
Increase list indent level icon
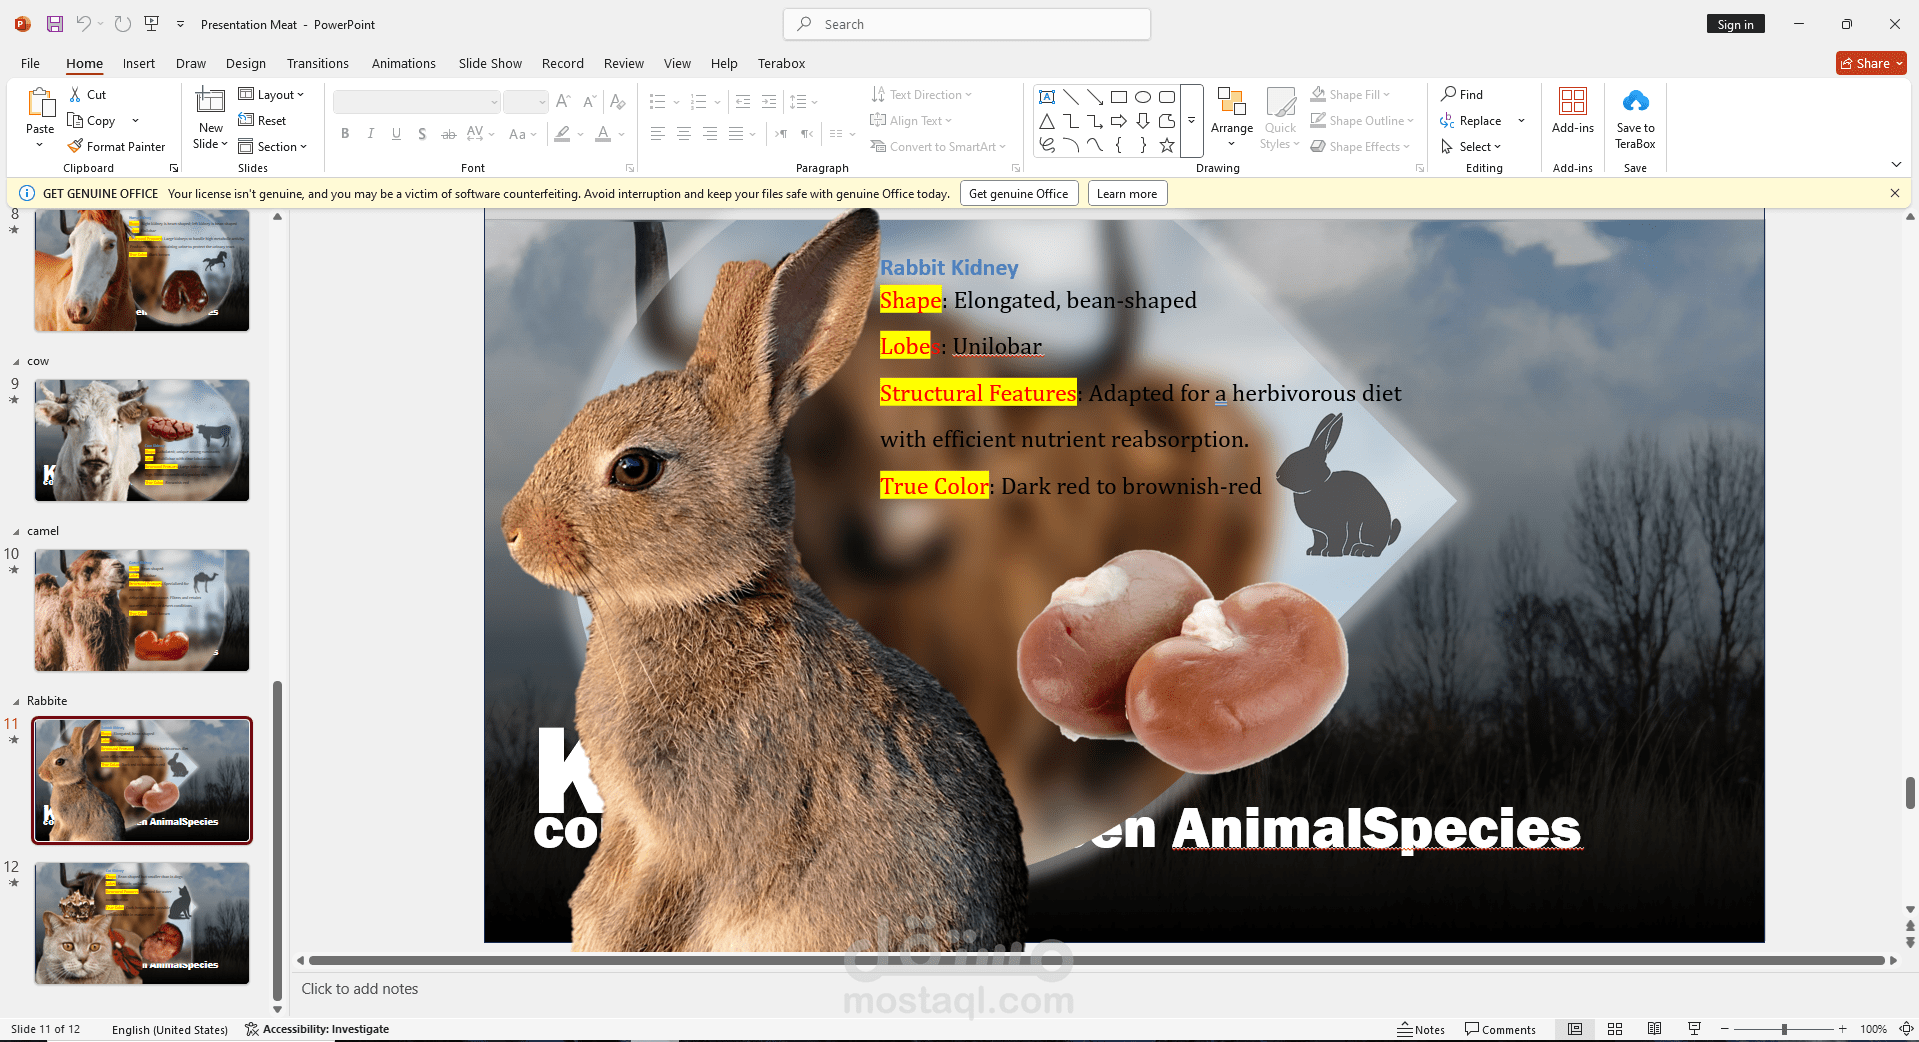769,102
